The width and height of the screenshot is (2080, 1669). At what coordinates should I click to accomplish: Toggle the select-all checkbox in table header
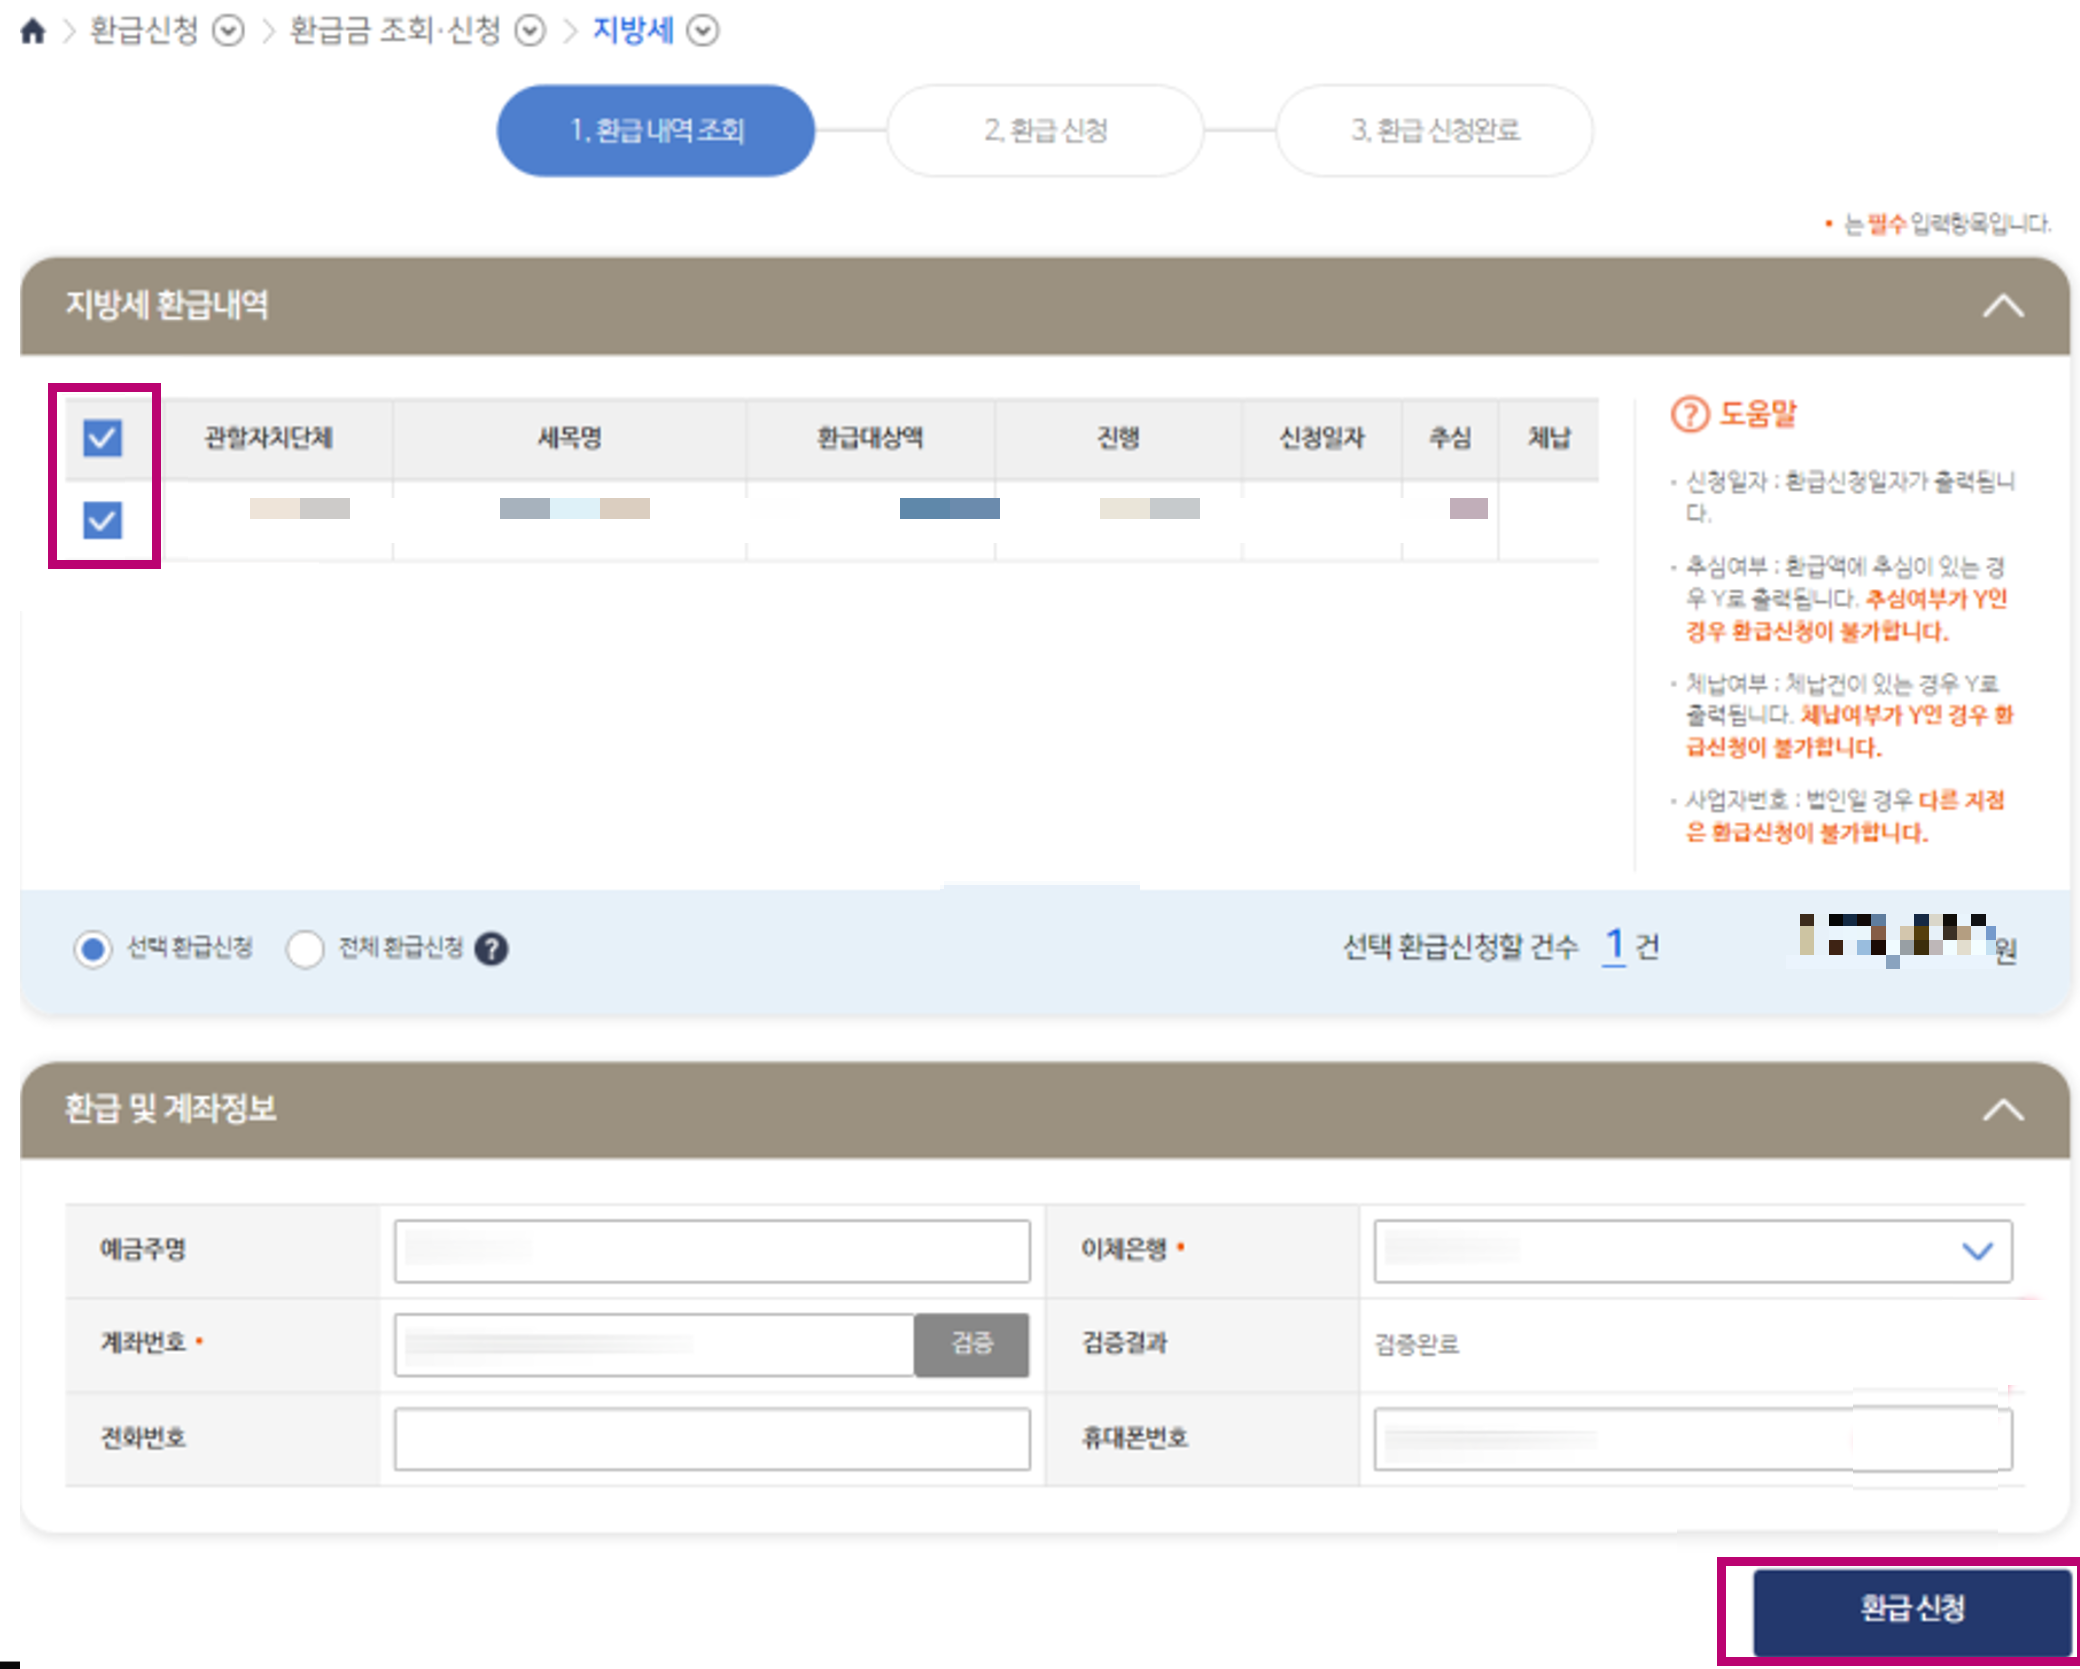[103, 438]
